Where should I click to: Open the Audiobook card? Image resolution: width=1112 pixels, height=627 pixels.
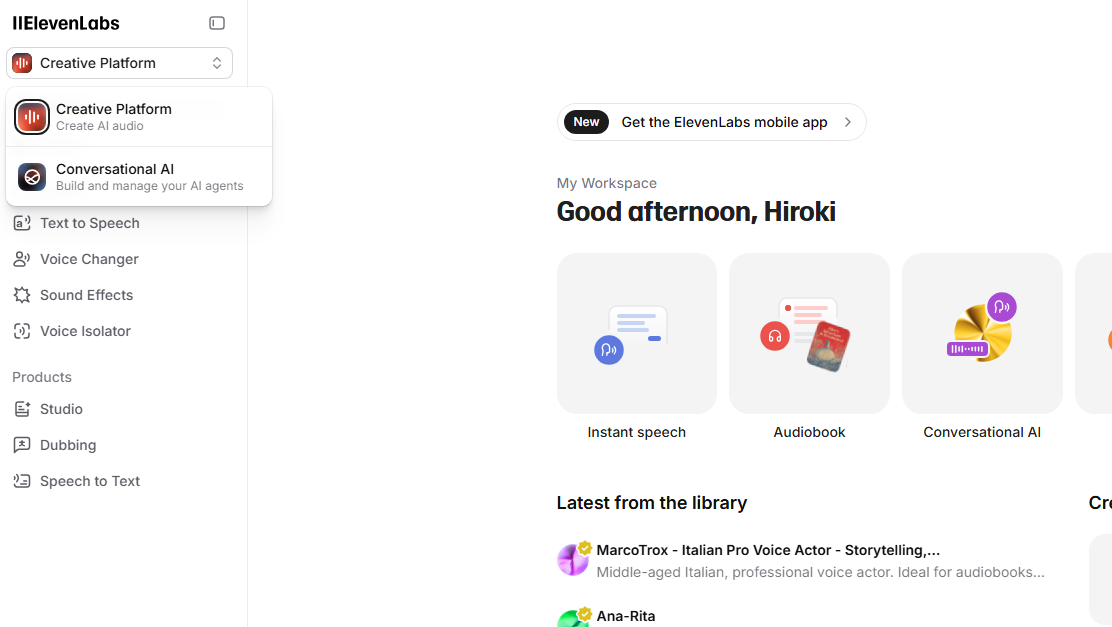click(x=809, y=333)
